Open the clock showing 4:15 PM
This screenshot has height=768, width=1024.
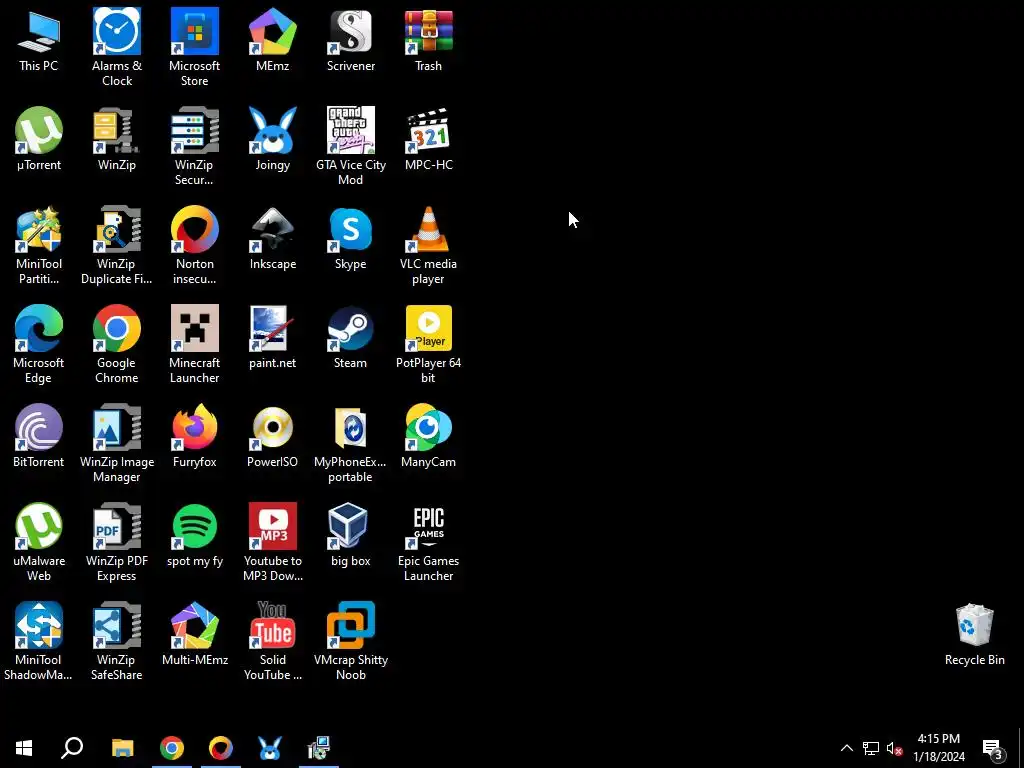(938, 748)
